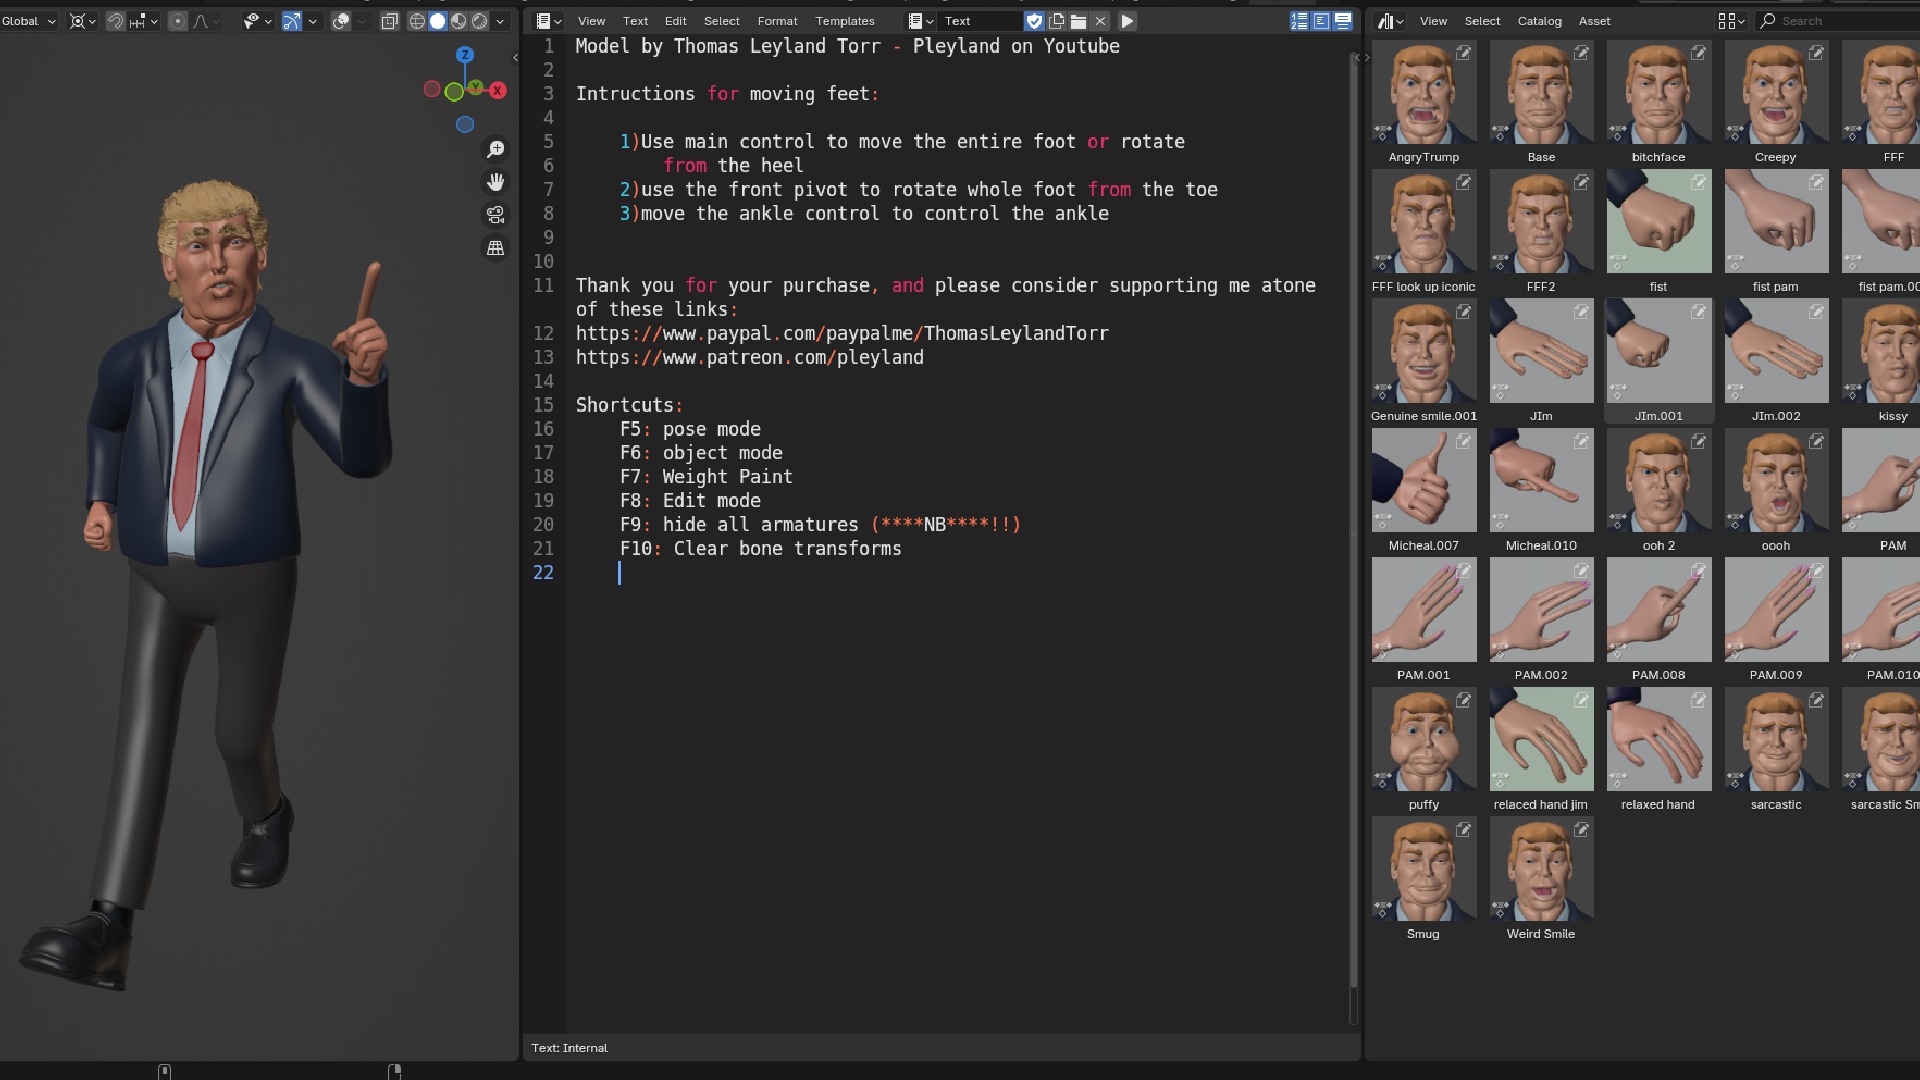Run the script with play button
The width and height of the screenshot is (1920, 1080).
[x=1127, y=21]
